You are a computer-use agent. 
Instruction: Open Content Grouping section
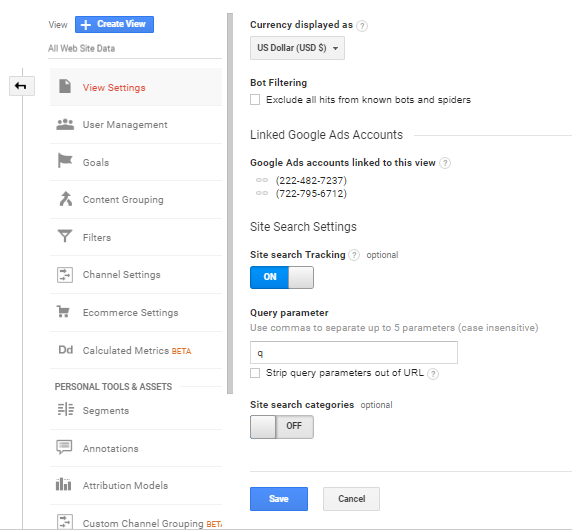click(x=136, y=200)
